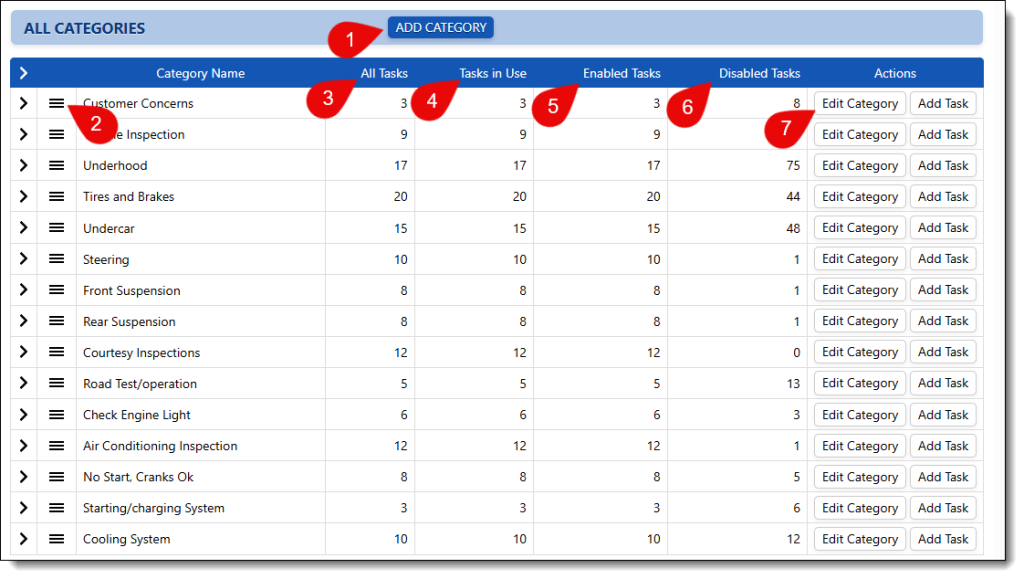The height and width of the screenshot is (579, 1024).
Task: Click the Starting/charging System reorder handle
Action: (x=57, y=508)
